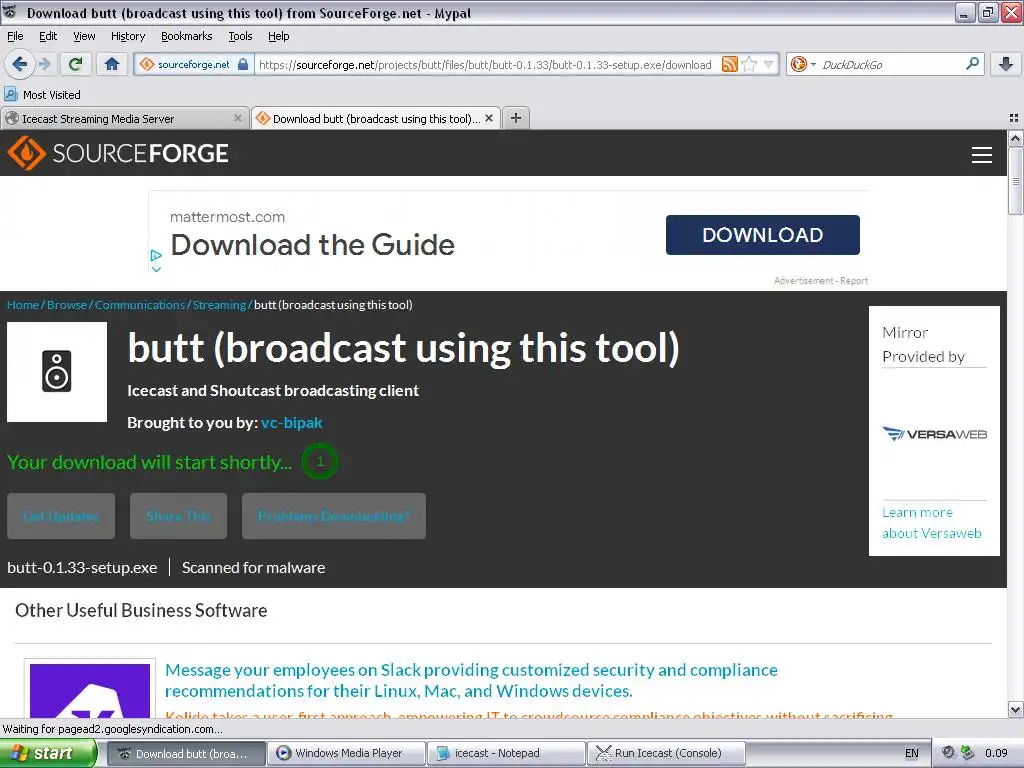Go to the home page icon
Screen dimensions: 1024x768
point(112,64)
